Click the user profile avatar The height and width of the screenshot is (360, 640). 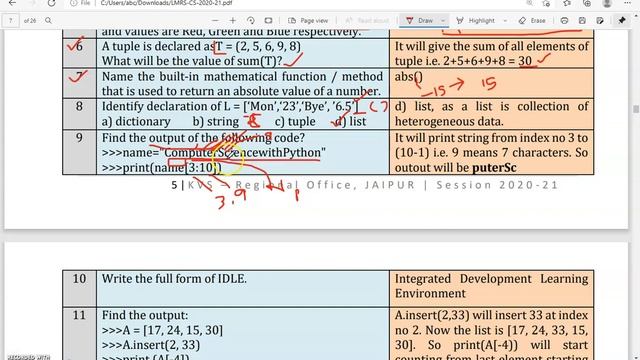point(607,3)
